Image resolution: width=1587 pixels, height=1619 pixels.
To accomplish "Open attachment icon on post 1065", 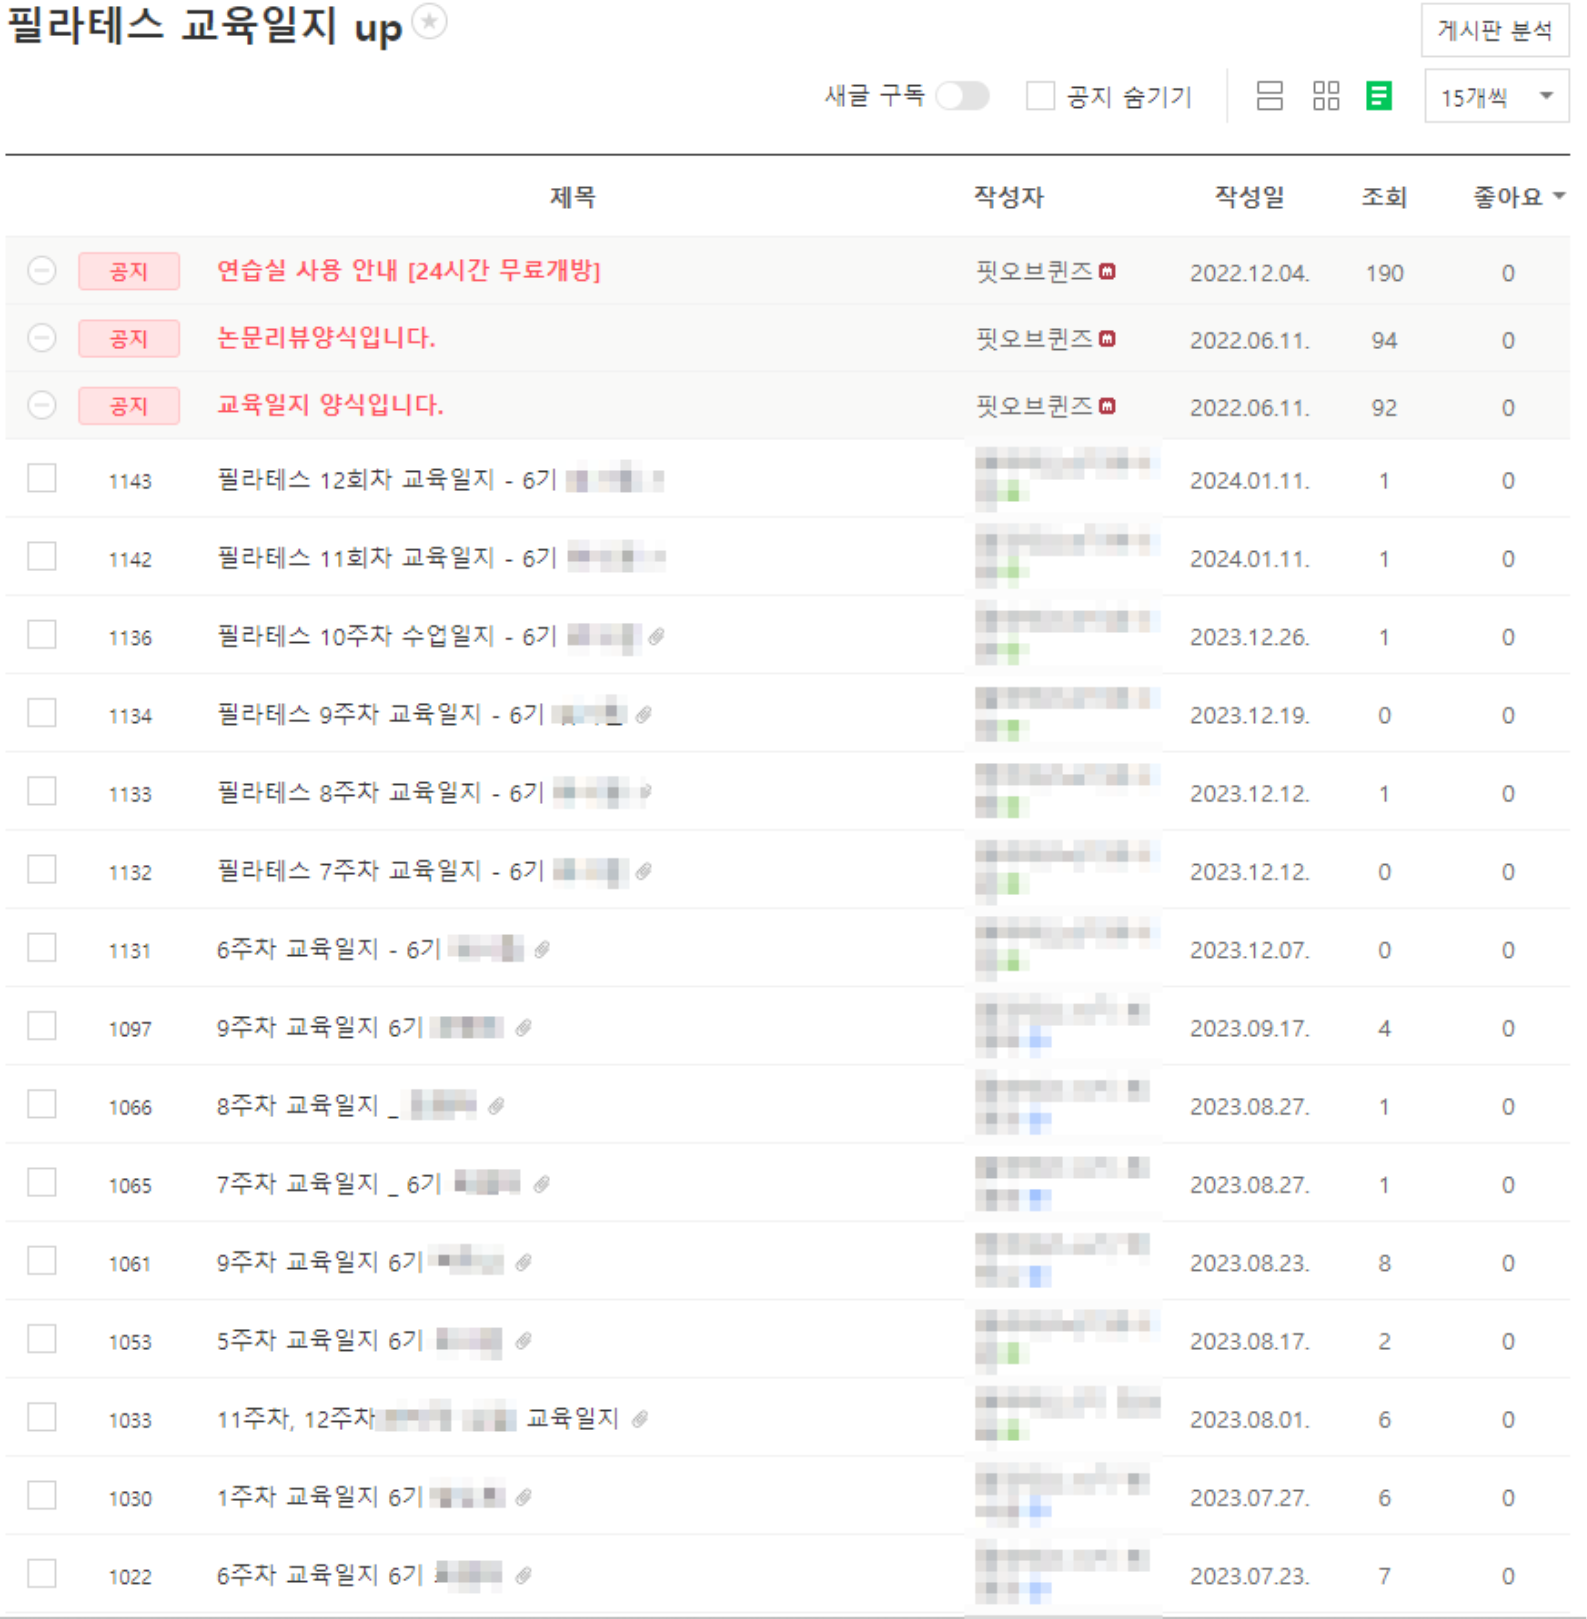I will point(542,1184).
